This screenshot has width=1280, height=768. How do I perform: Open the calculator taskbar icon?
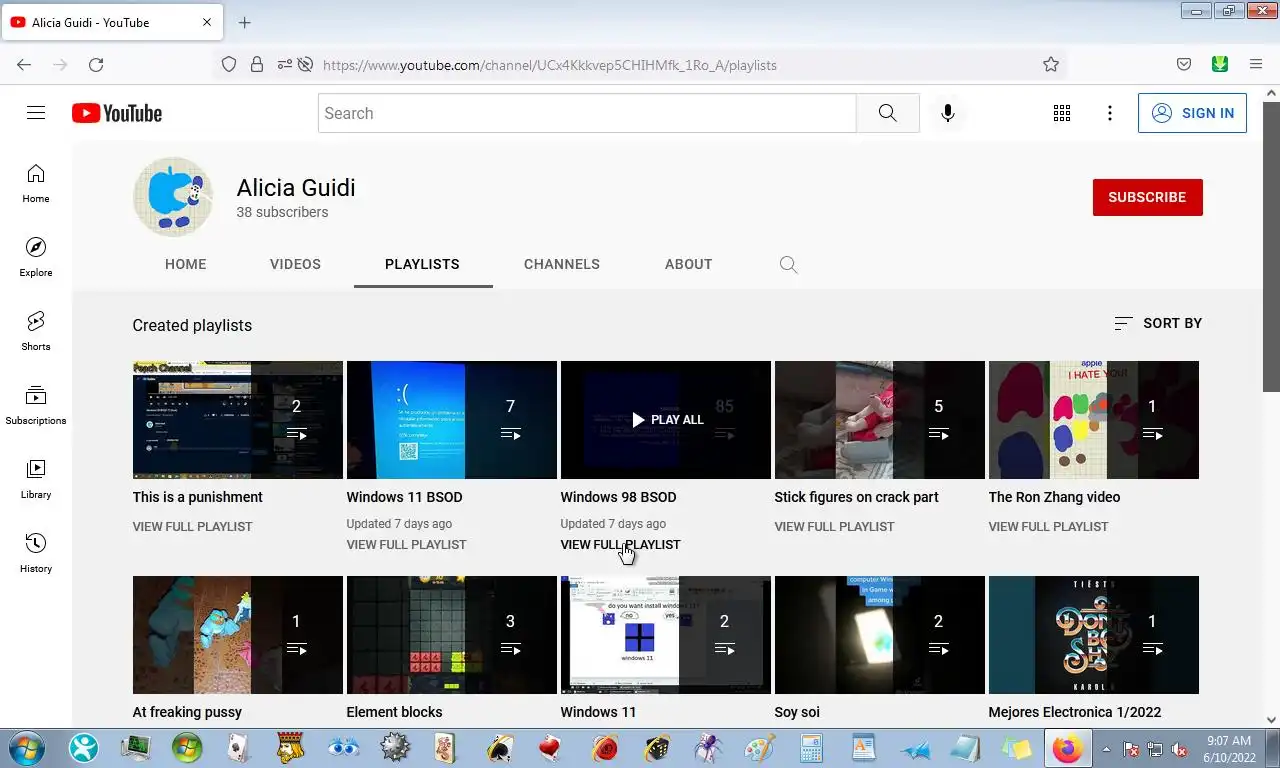[x=811, y=747]
